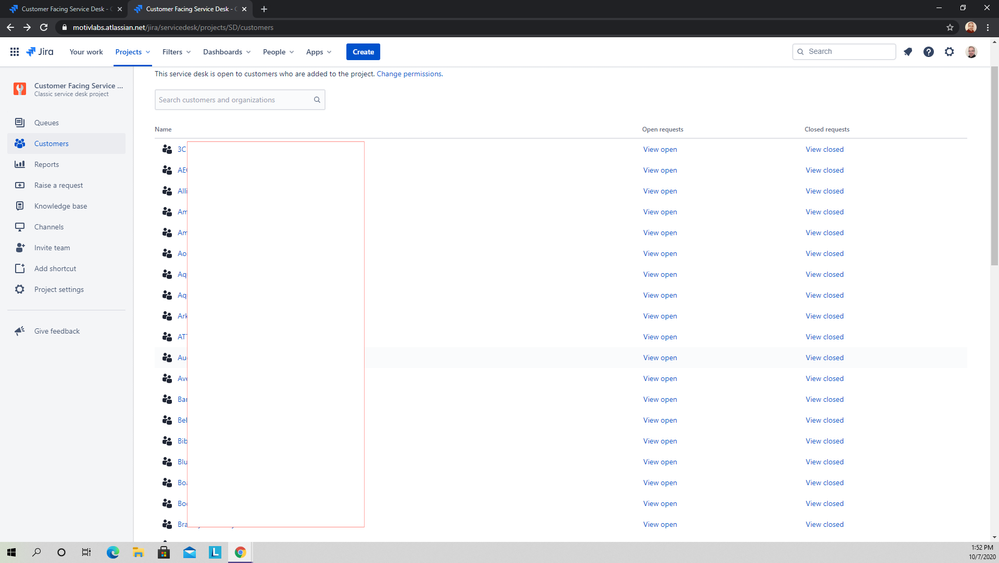Click View closed in the Bib row
Screen dimensions: 999x563
(824, 441)
